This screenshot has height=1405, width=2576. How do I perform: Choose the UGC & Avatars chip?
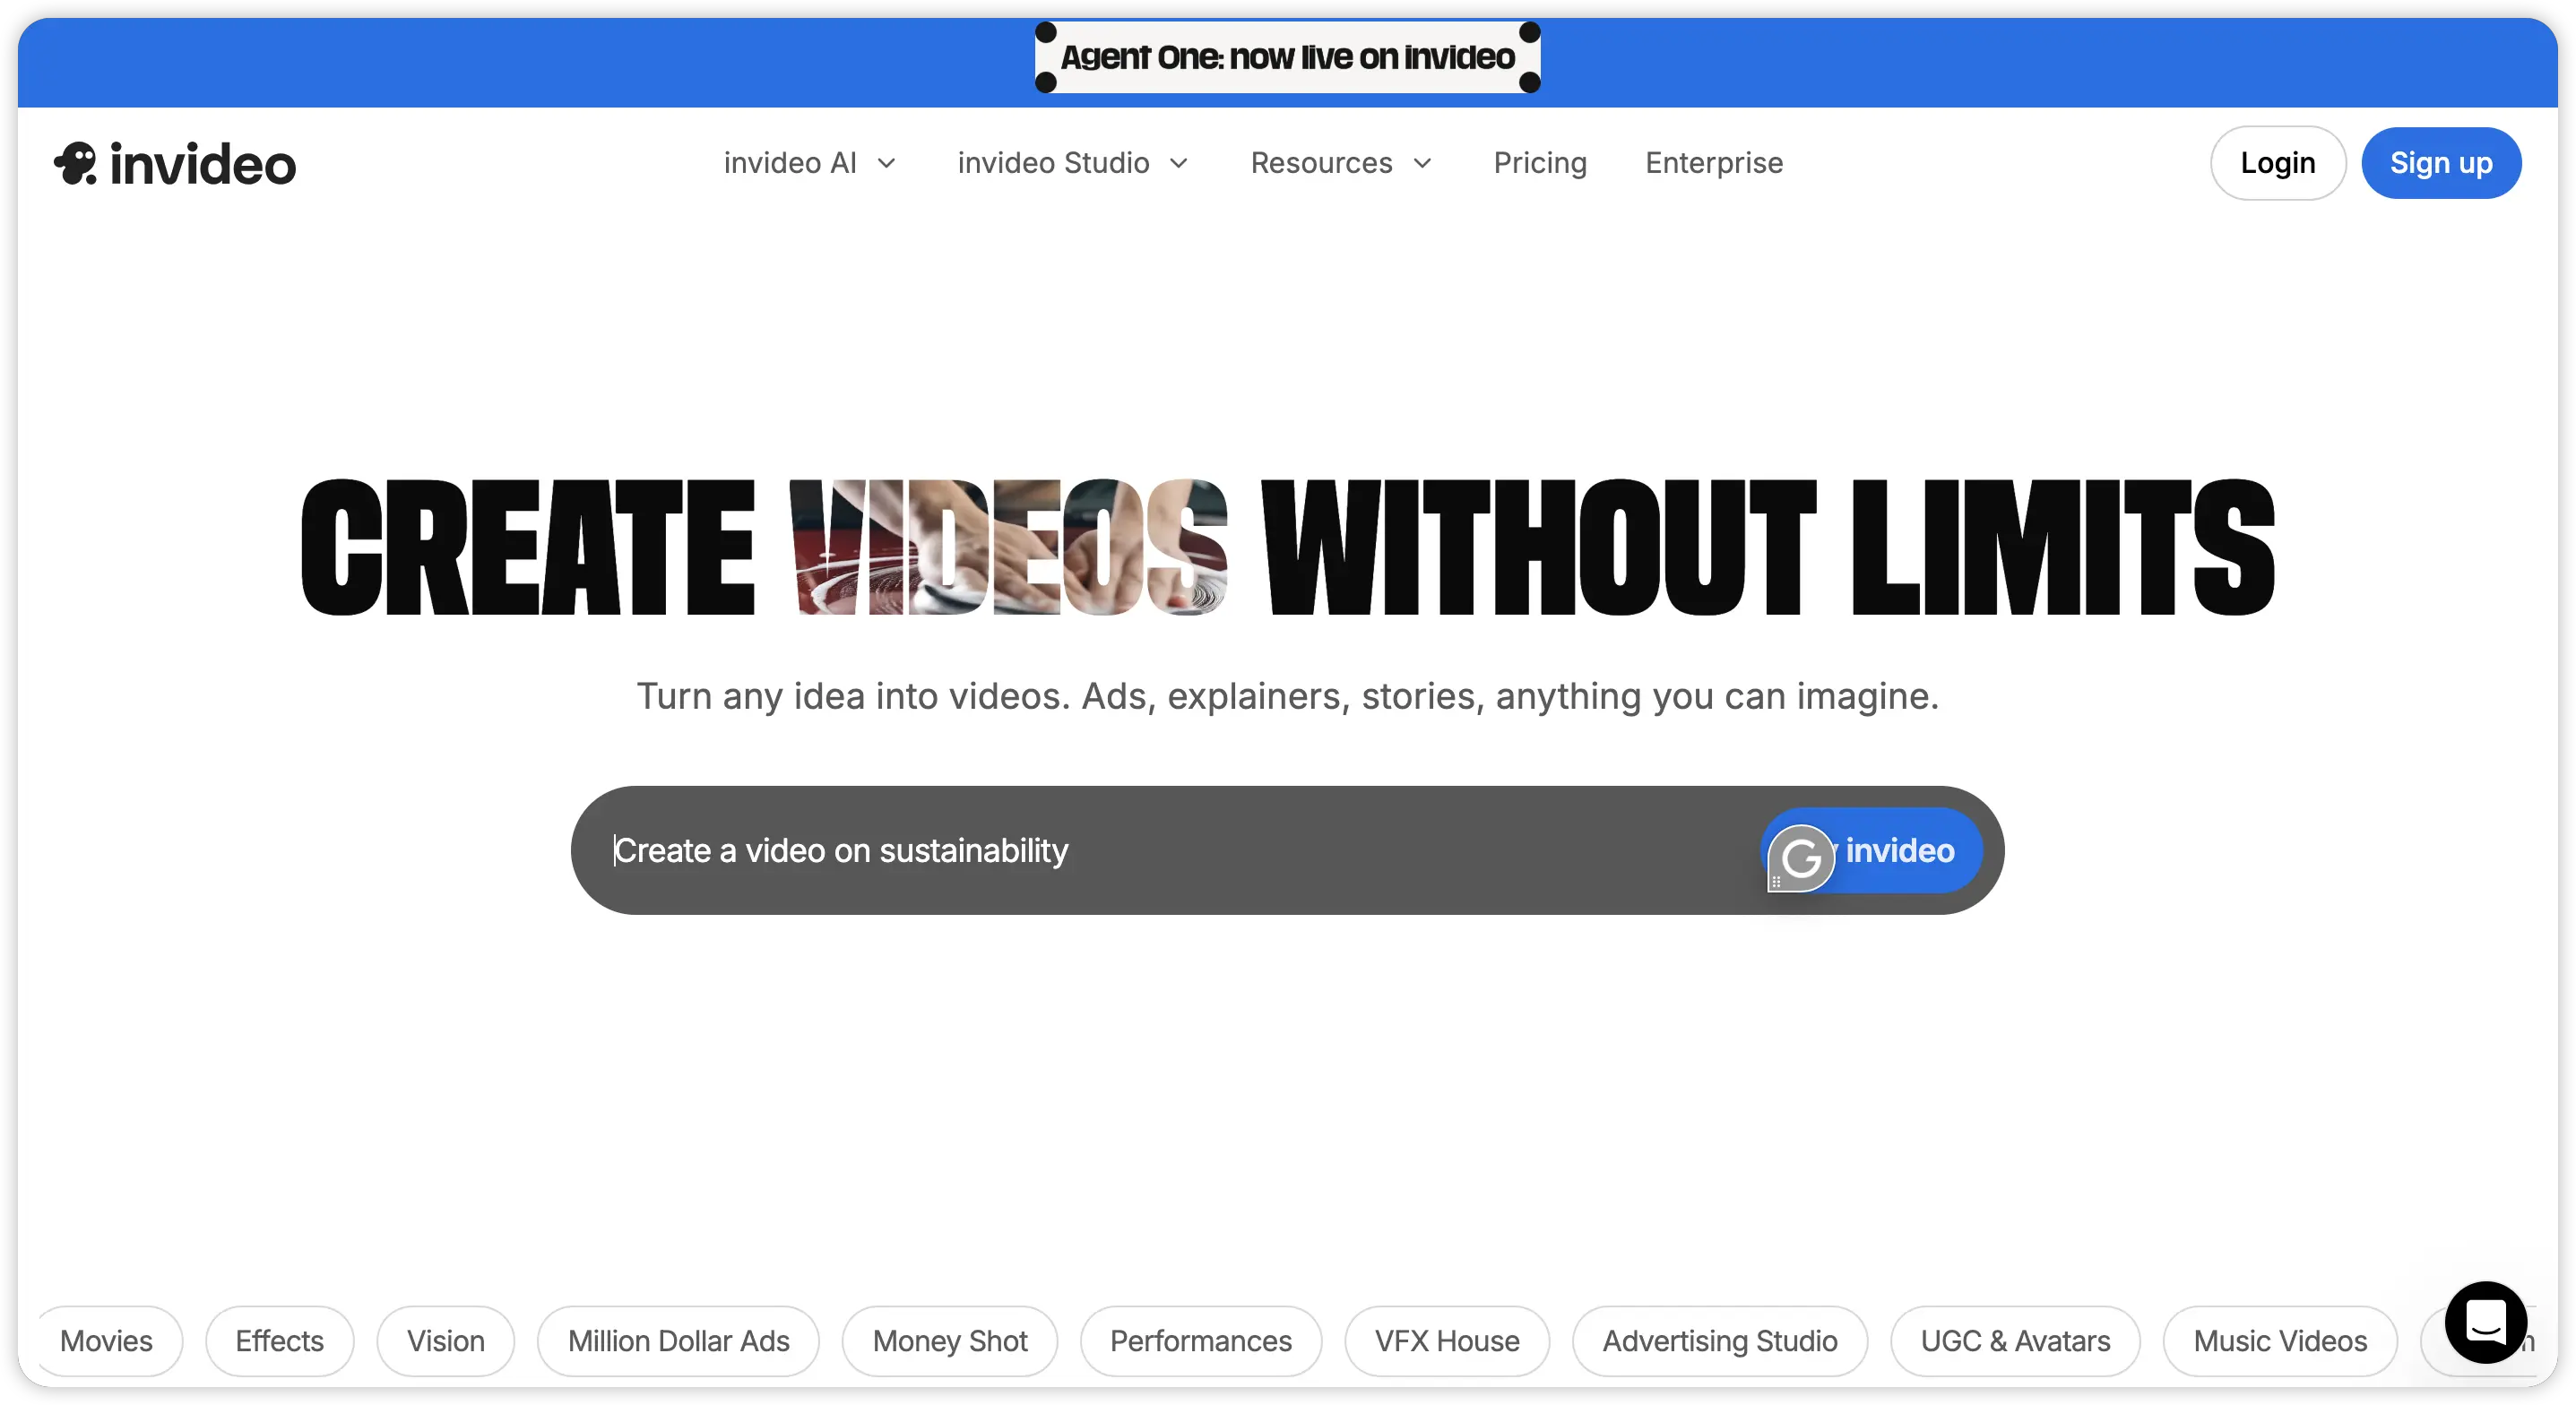point(2014,1340)
